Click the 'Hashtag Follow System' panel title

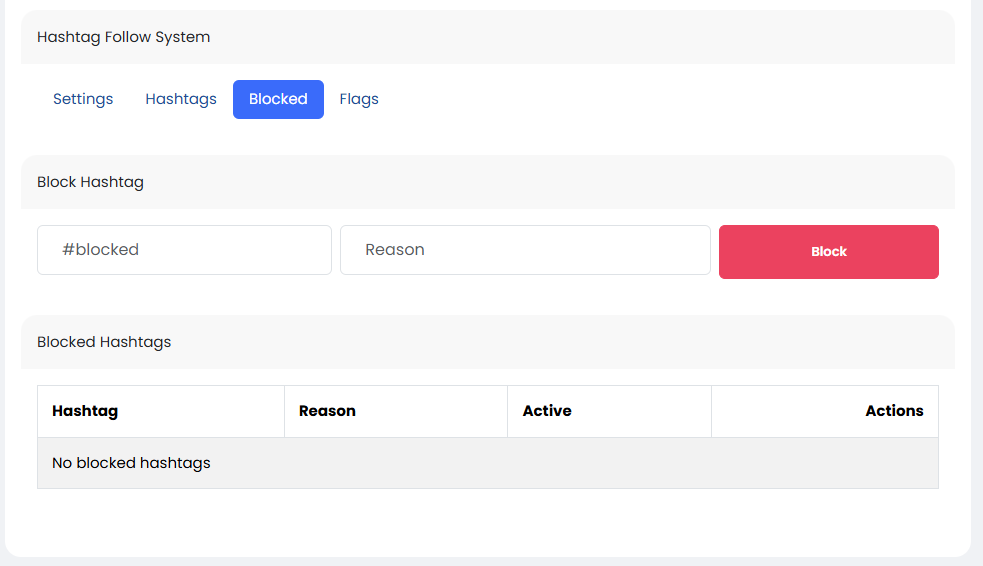tap(124, 37)
